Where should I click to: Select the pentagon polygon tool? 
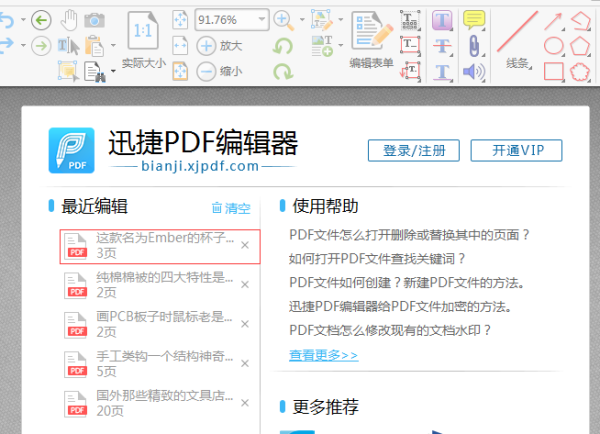coord(580,46)
